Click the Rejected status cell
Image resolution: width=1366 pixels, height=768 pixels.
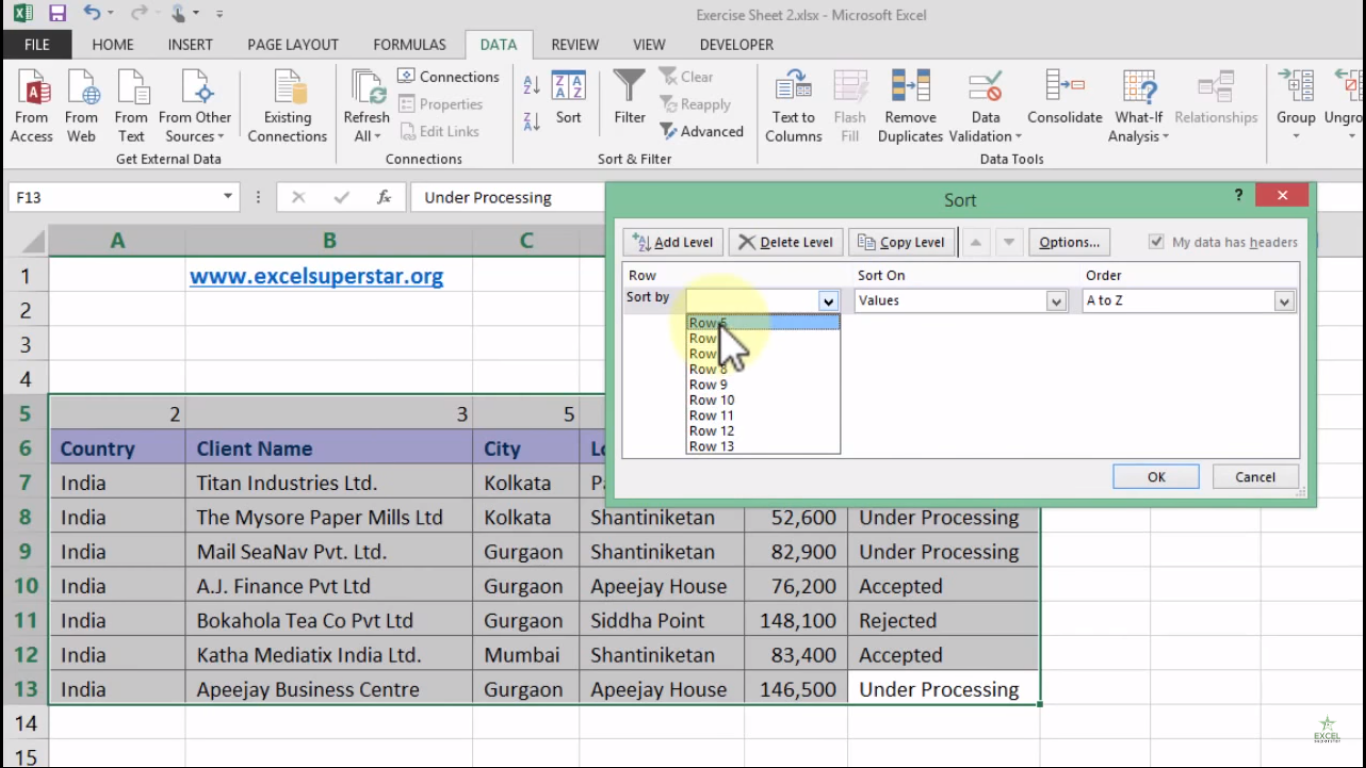(x=943, y=620)
